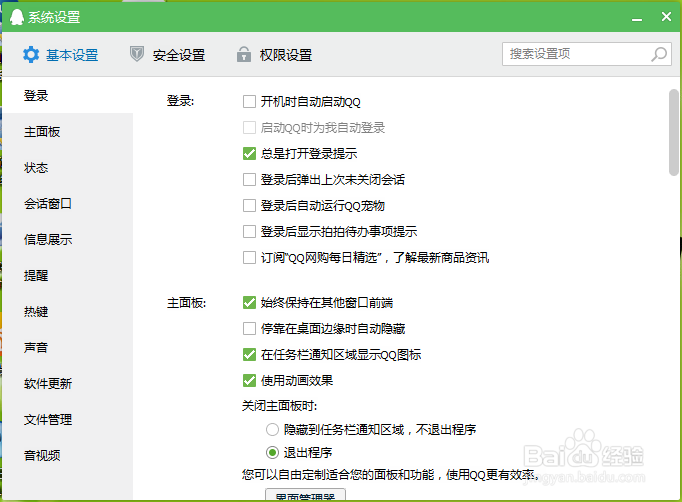Select 隐藏到任务栏通知区域 radio option
This screenshot has height=502, width=682.
[272, 430]
